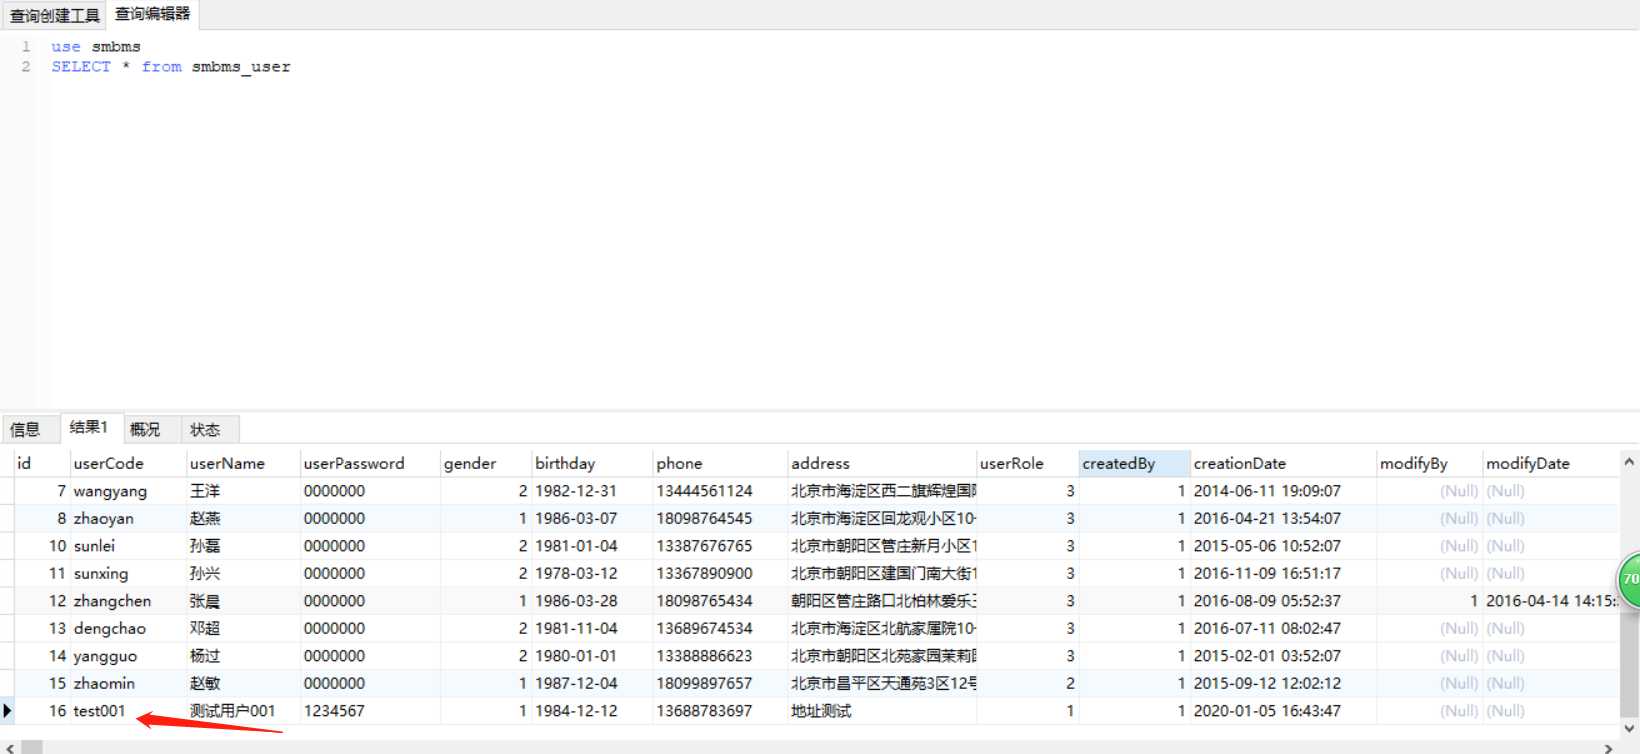Click line 1 'use smbms' in editor

pyautogui.click(x=96, y=47)
